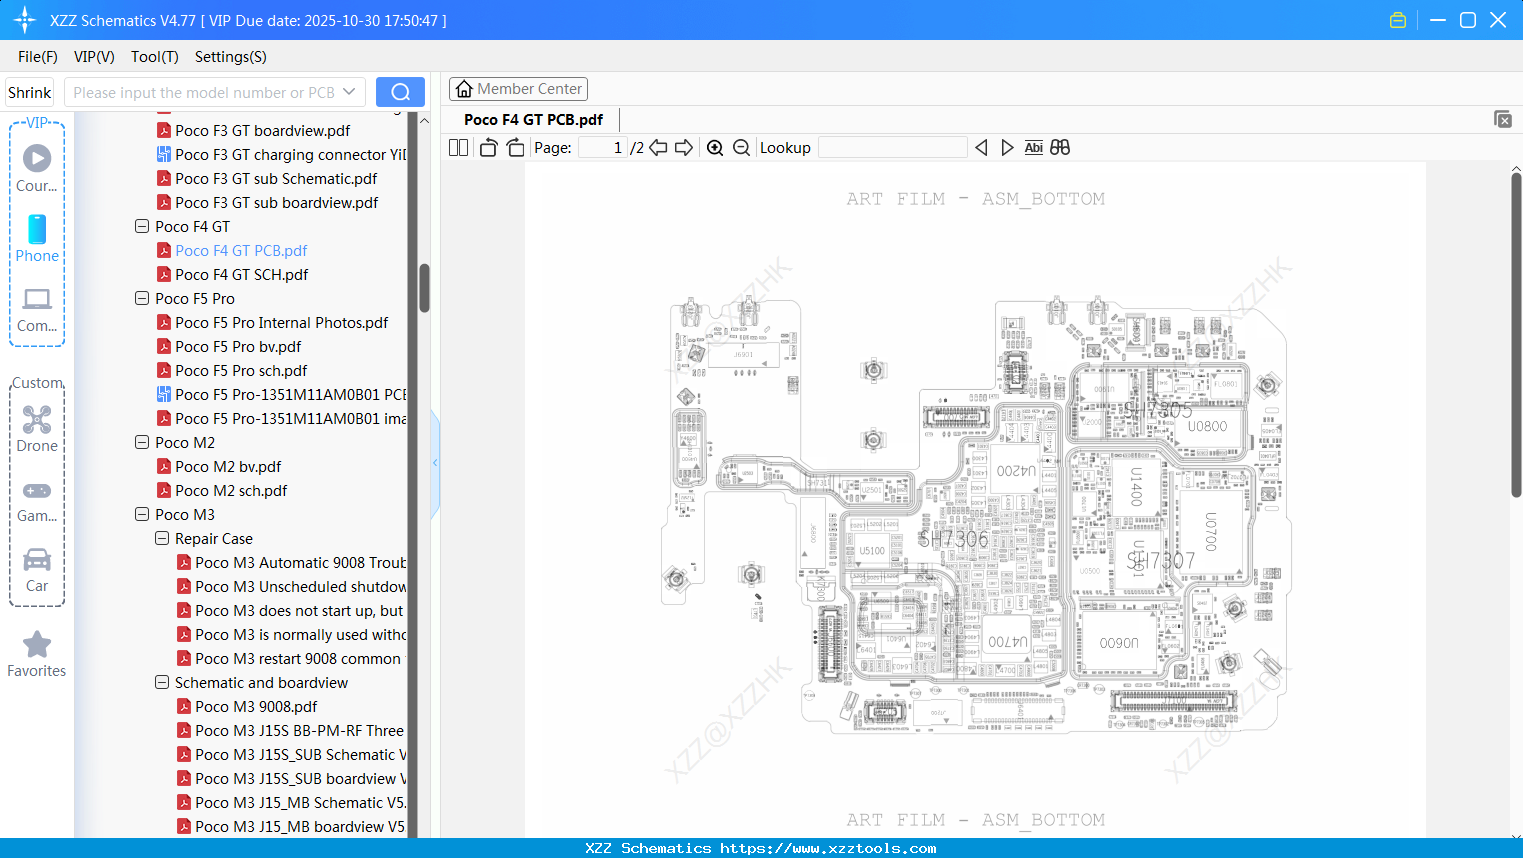Viewport: 1523px width, 858px height.
Task: Select the Computer category icon
Action: 37,309
